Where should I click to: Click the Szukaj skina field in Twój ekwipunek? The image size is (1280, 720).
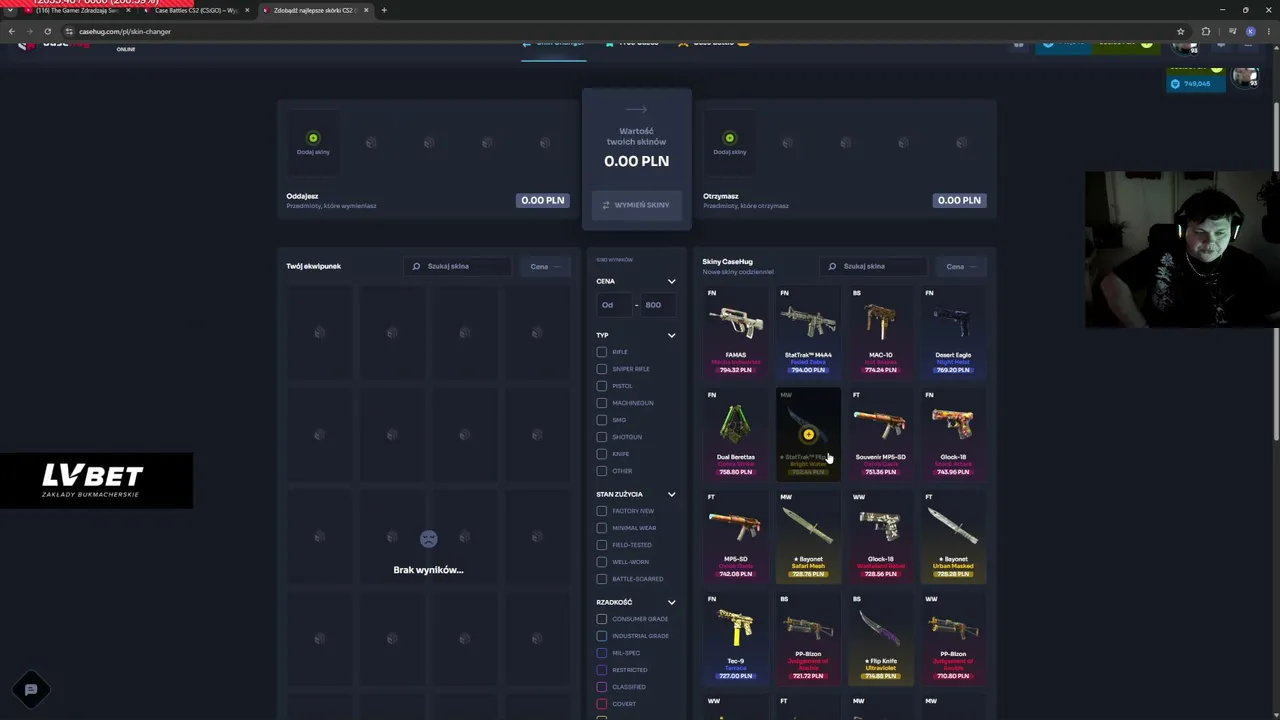(x=460, y=266)
